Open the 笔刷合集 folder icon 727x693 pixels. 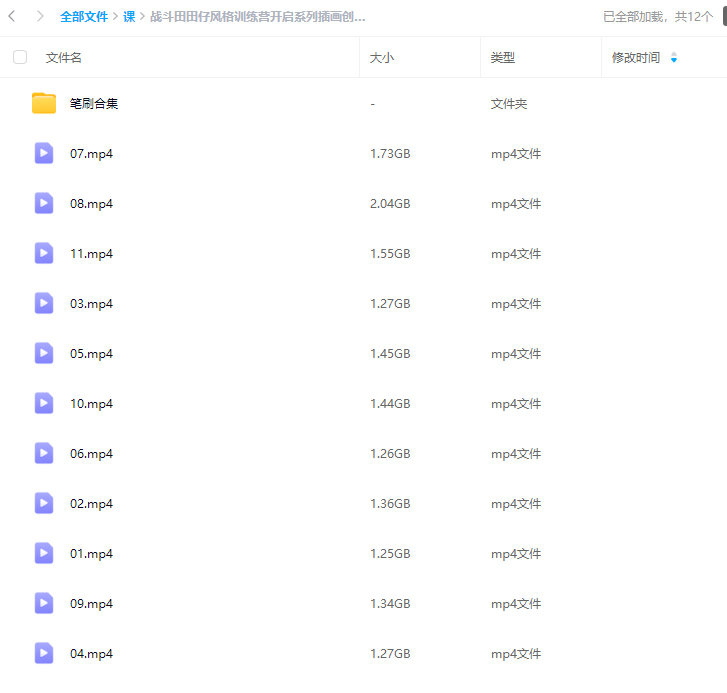[x=44, y=103]
